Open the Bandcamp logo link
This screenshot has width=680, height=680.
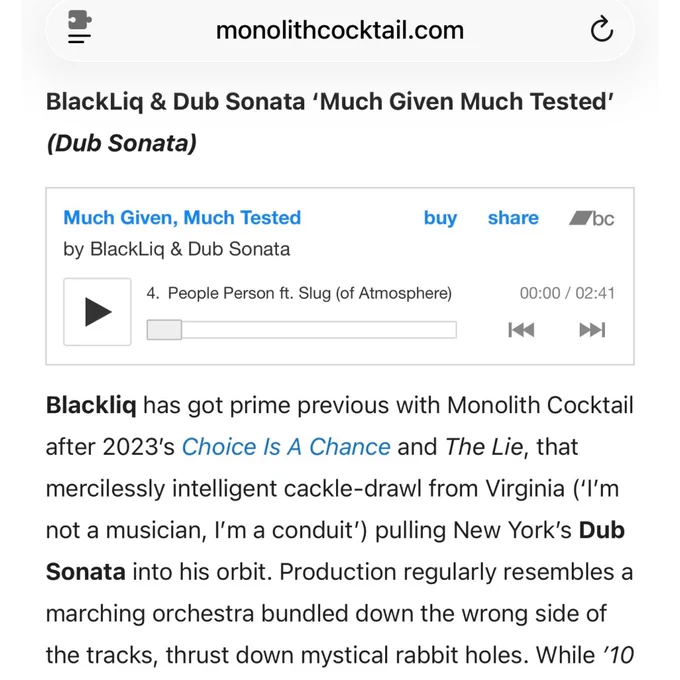click(x=592, y=218)
